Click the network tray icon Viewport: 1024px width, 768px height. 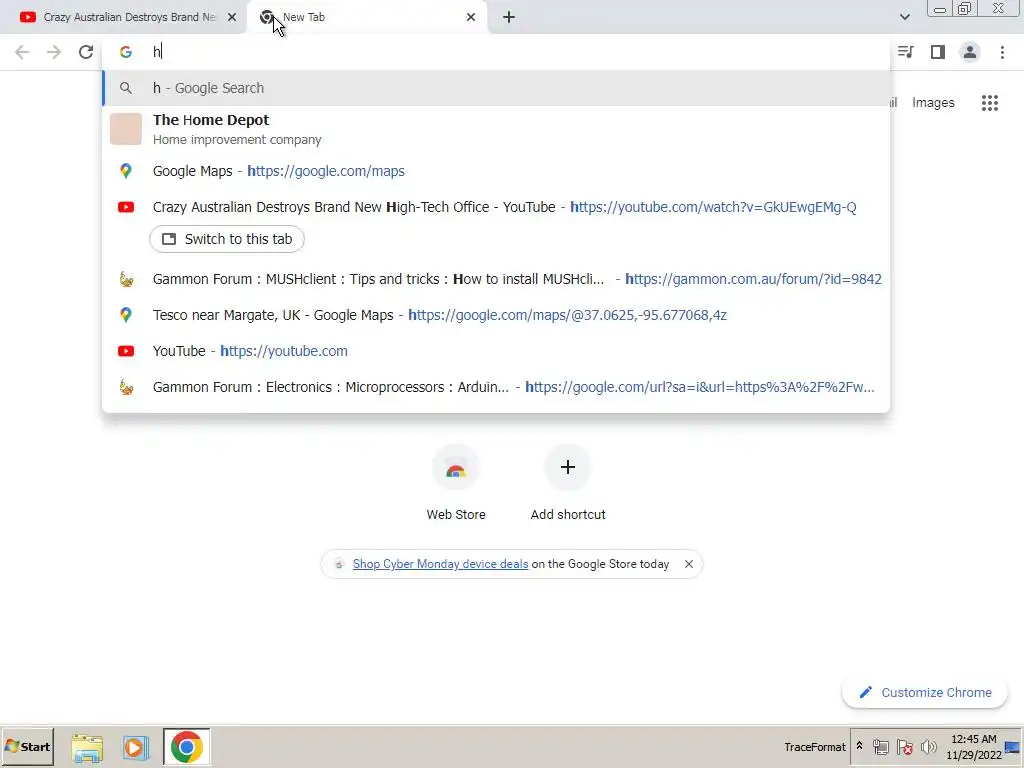click(881, 747)
